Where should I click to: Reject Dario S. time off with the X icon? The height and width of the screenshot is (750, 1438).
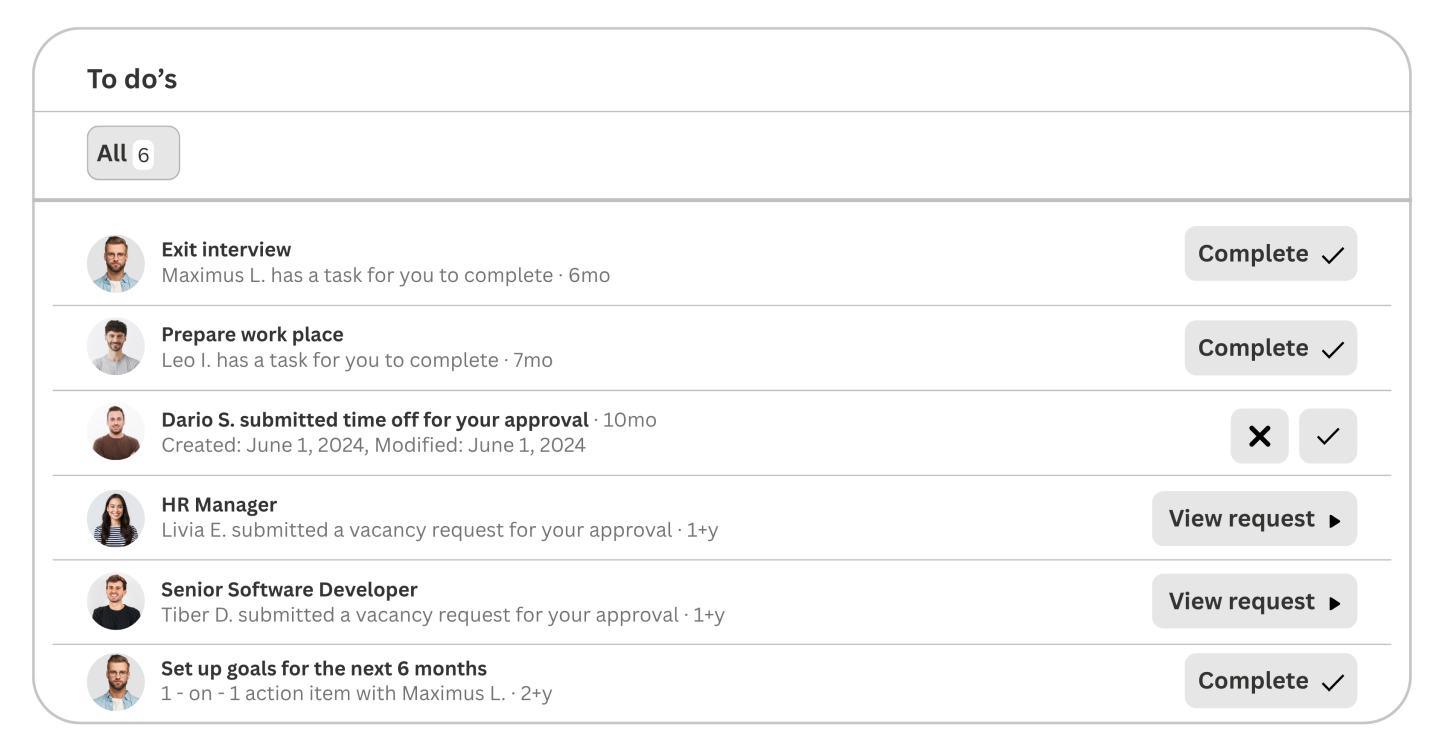[x=1259, y=436]
